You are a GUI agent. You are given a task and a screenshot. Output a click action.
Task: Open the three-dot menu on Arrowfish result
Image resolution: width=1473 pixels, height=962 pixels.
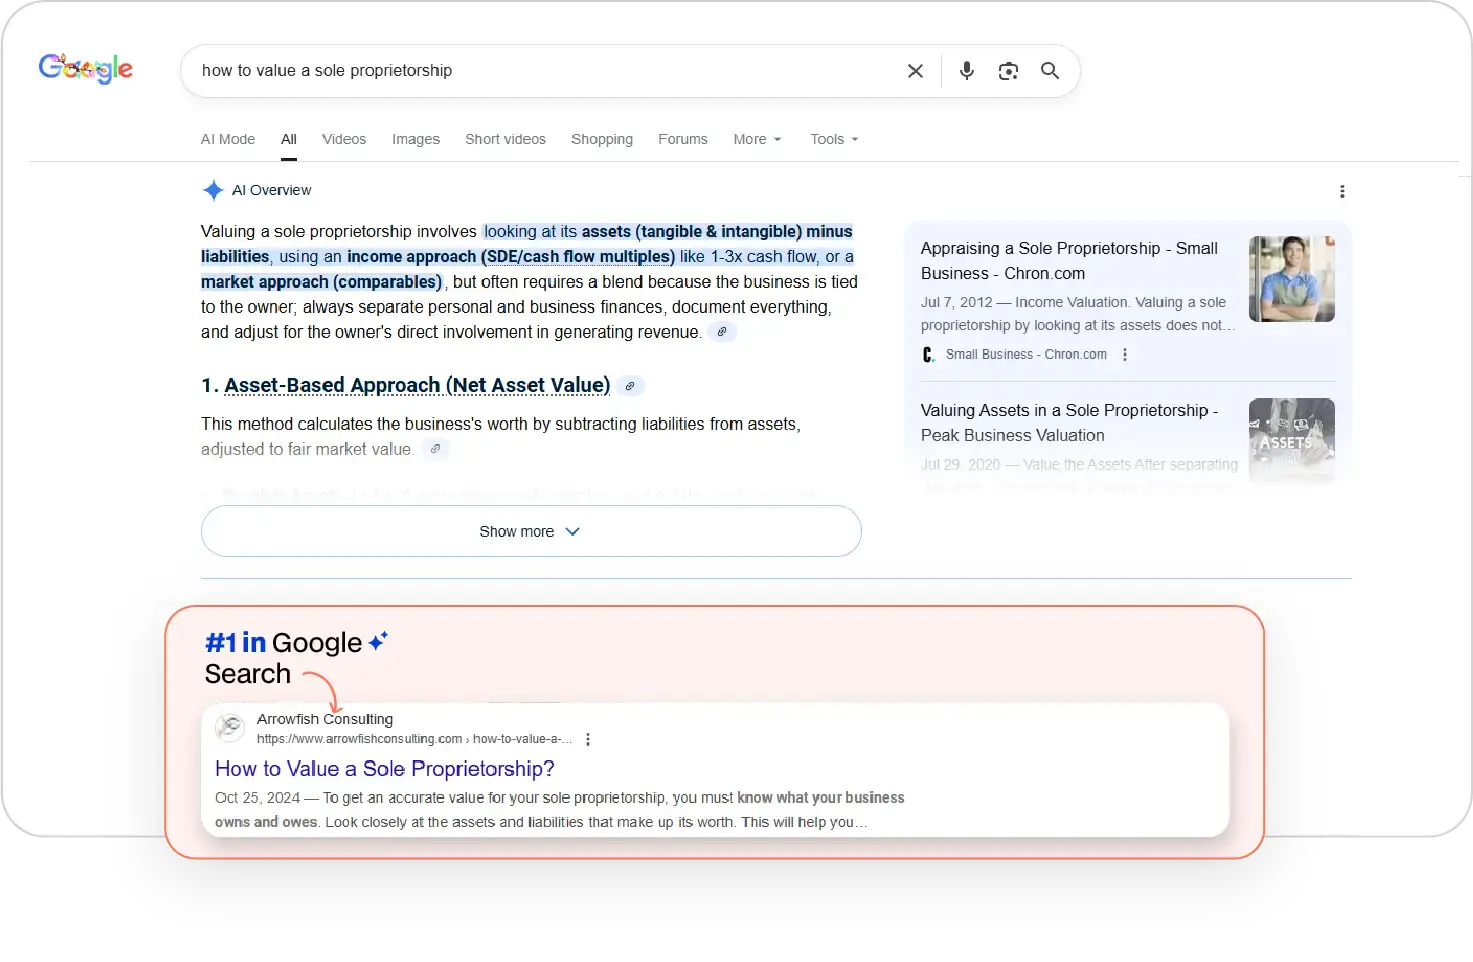point(588,739)
